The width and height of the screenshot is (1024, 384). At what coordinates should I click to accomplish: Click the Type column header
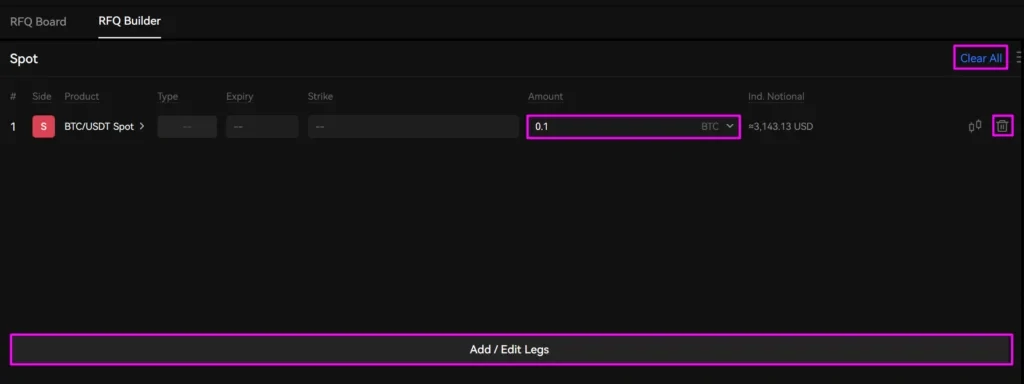tap(167, 97)
